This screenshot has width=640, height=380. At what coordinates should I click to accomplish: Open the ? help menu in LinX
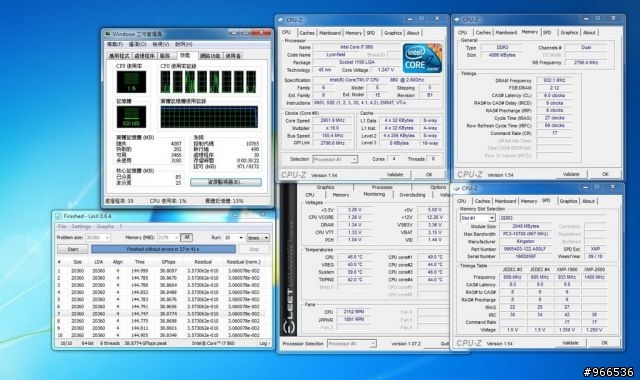point(121,227)
